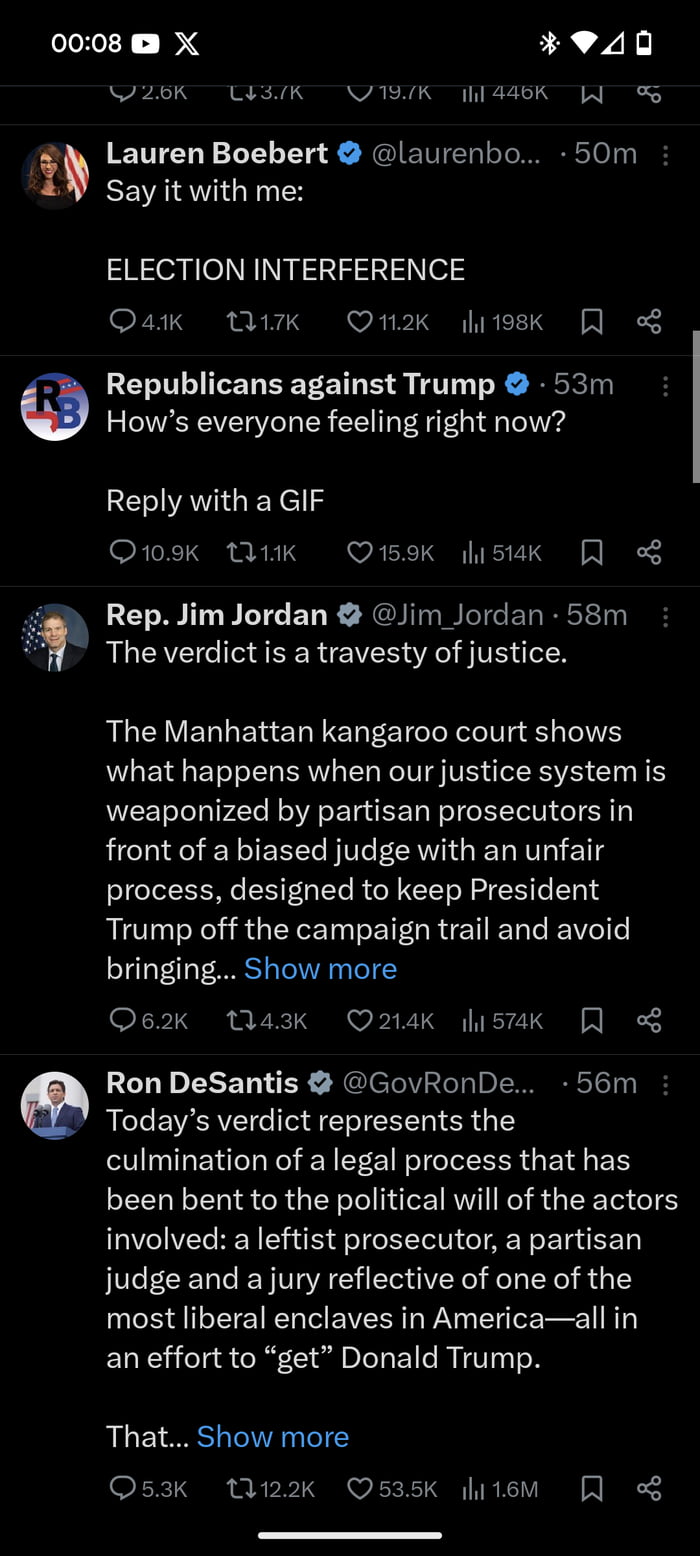The image size is (700, 1556).
Task: Open the Republicans against Trump tweet menu
Action: (665, 386)
